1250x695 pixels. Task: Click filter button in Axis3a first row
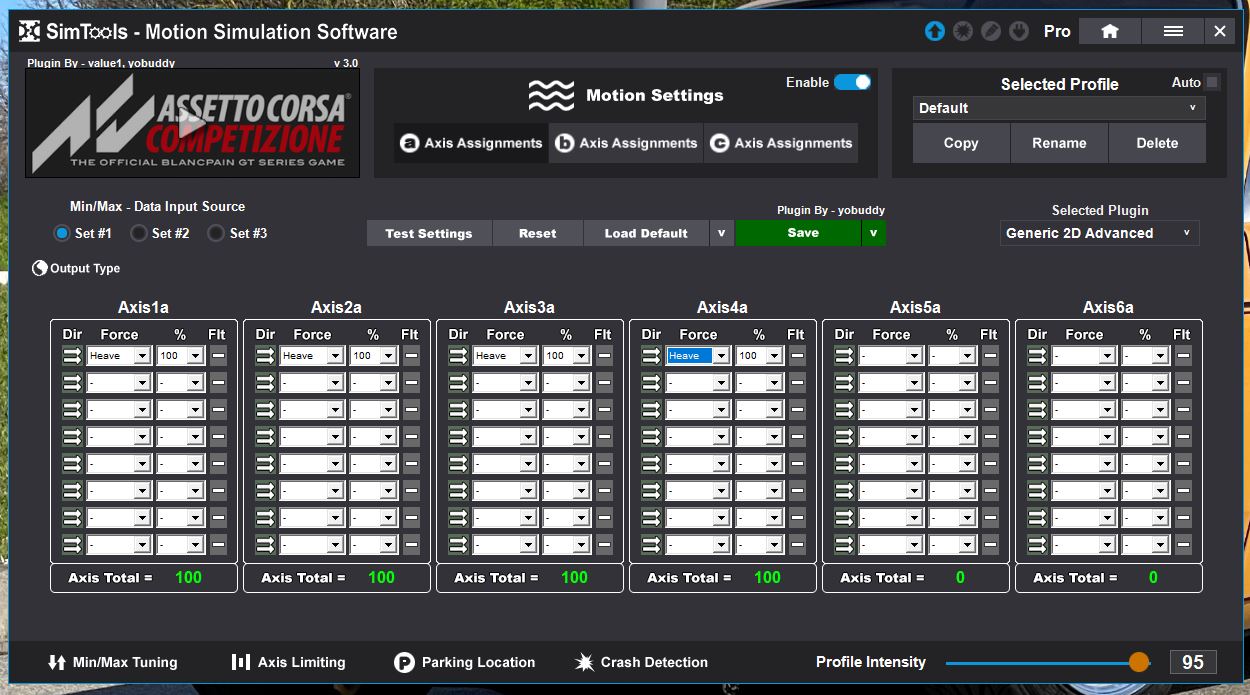pos(604,355)
